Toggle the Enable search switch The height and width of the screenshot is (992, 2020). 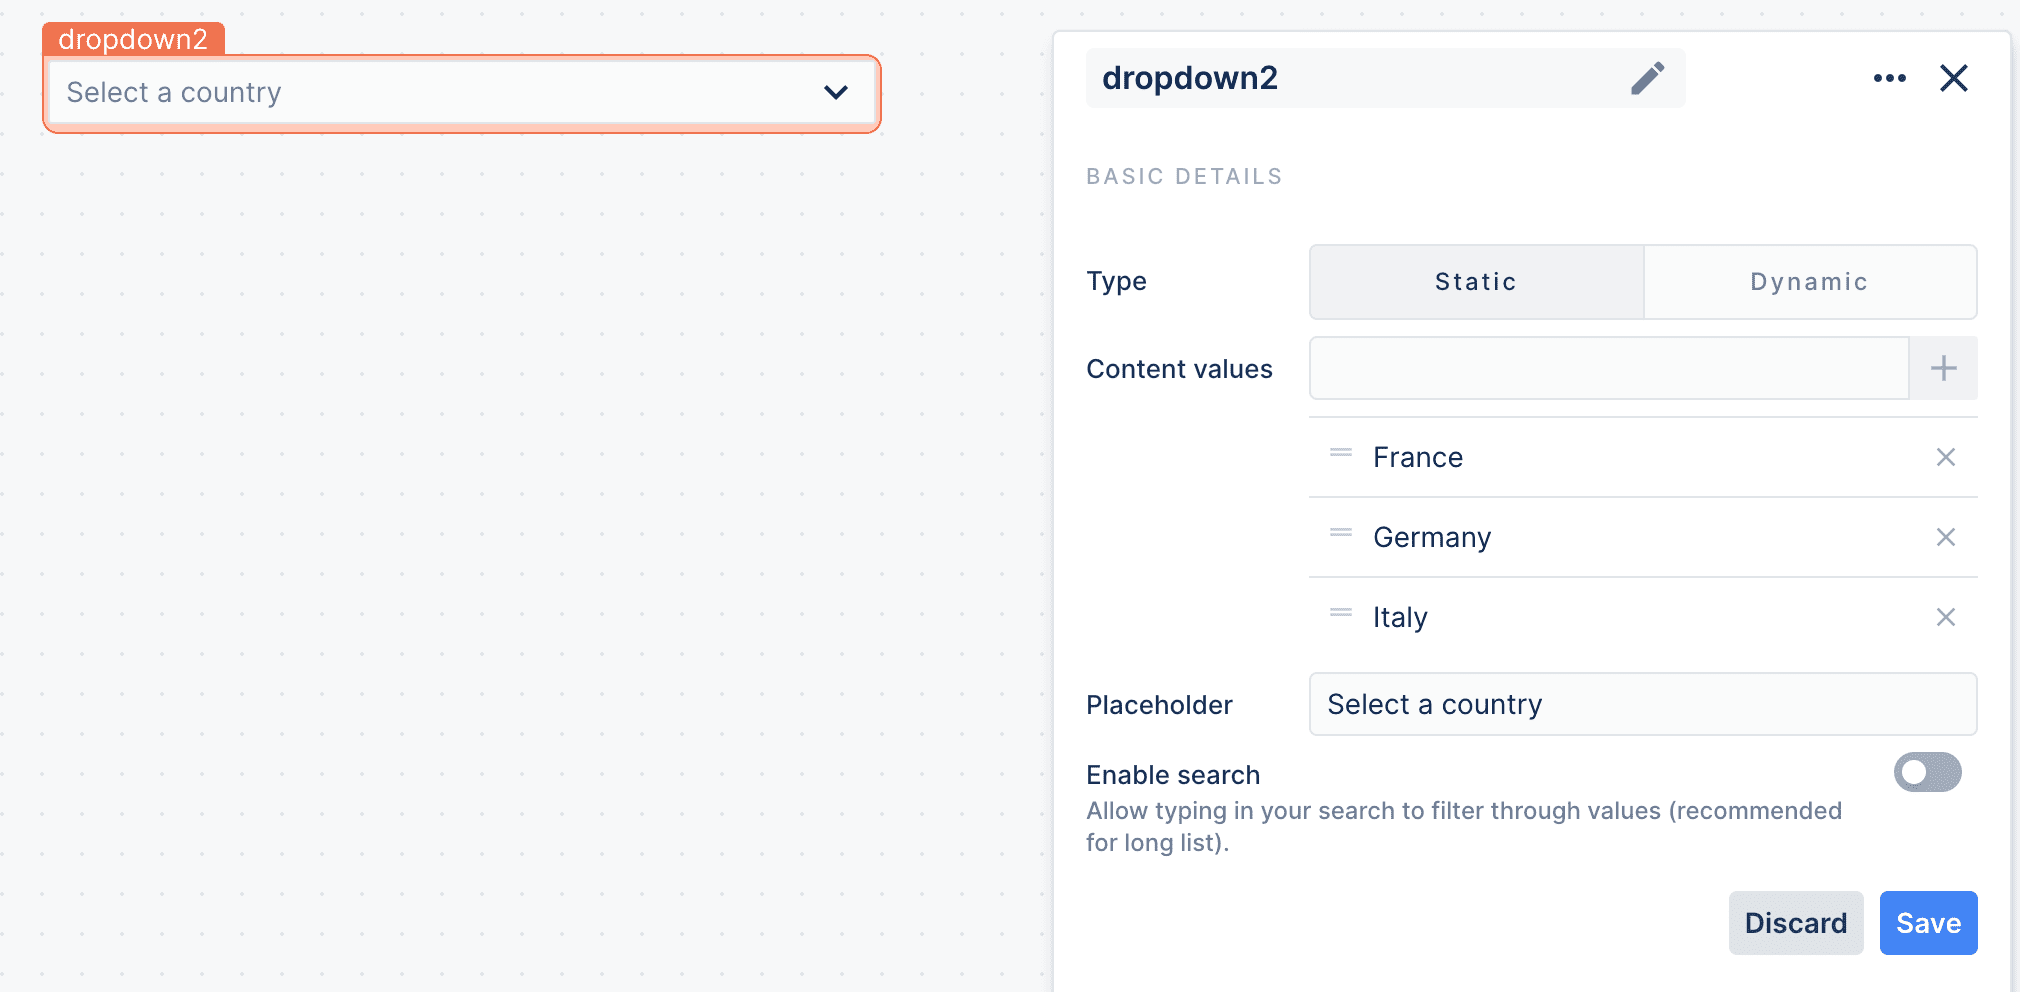(x=1927, y=772)
